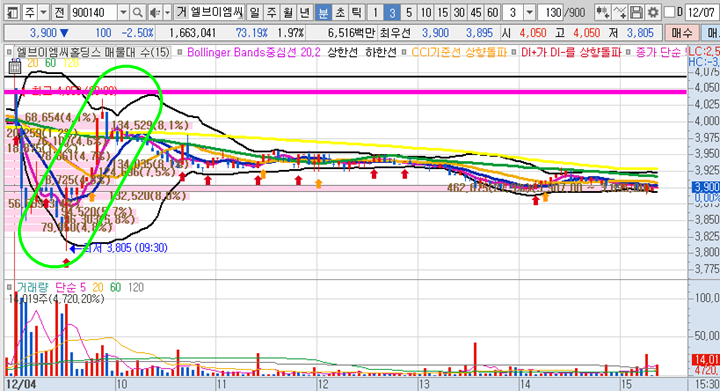720x391 pixels.
Task: Click the square marker before CCI기준선 label
Action: [404, 52]
